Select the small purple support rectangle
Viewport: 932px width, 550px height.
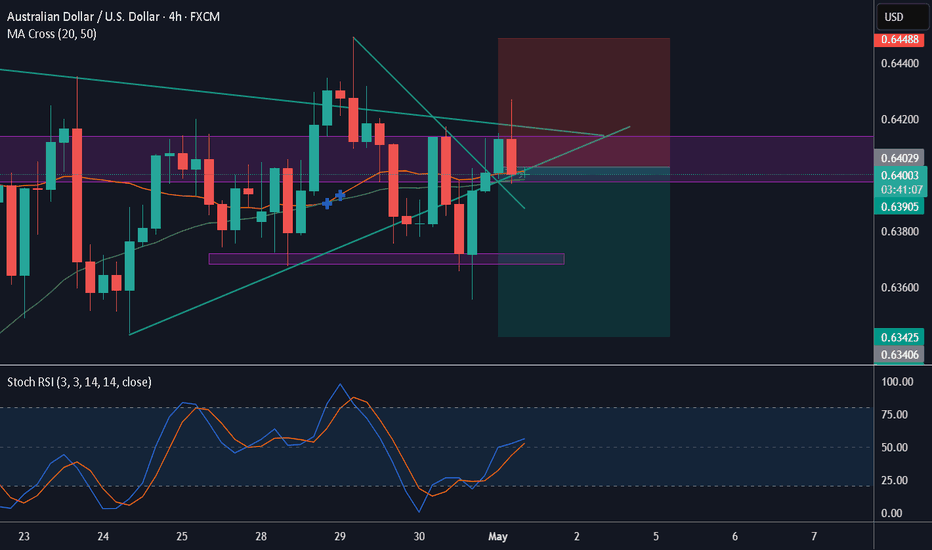pyautogui.click(x=386, y=259)
